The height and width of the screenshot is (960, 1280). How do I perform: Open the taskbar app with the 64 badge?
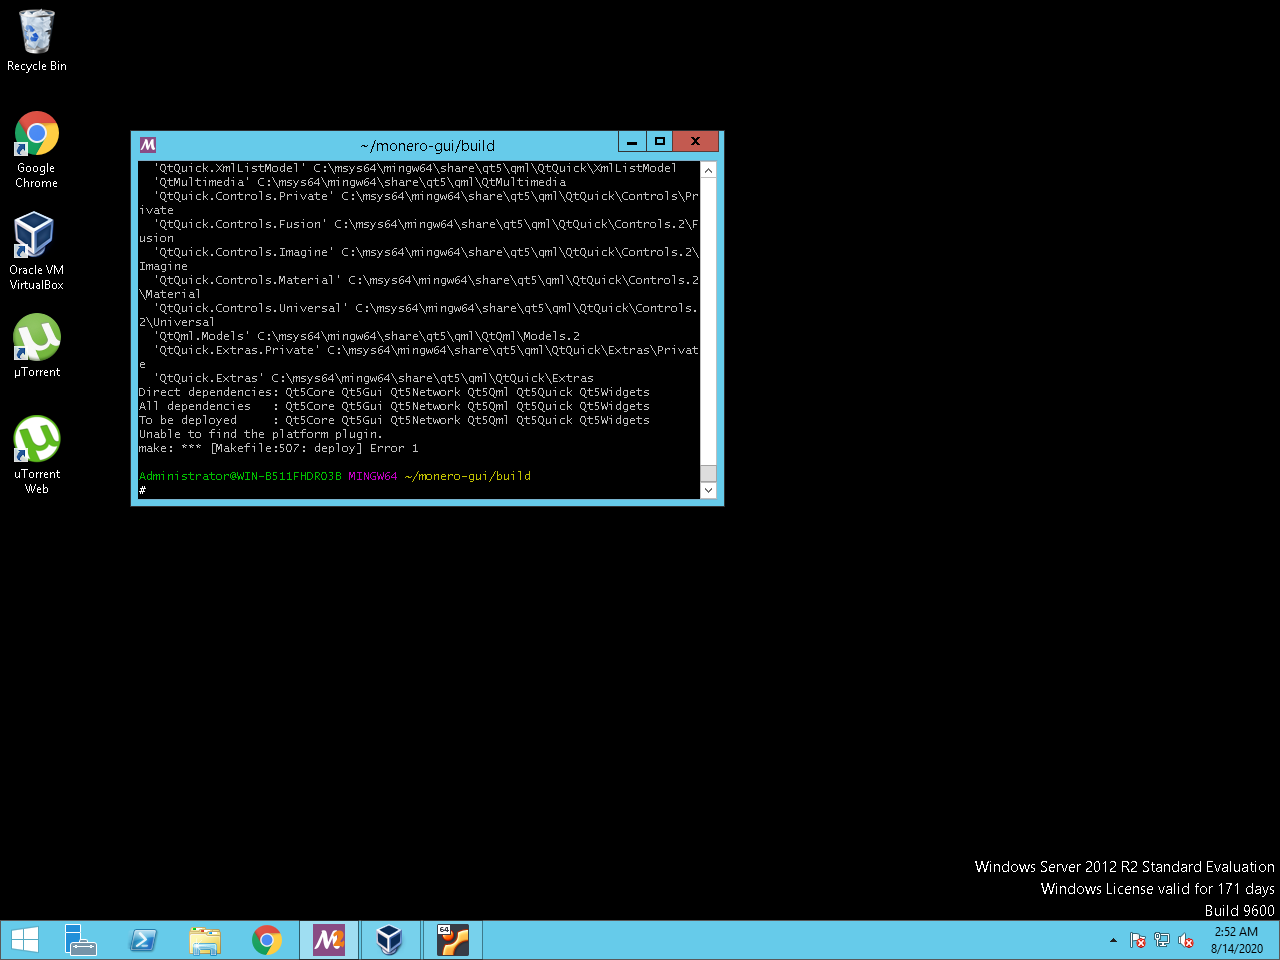[452, 940]
